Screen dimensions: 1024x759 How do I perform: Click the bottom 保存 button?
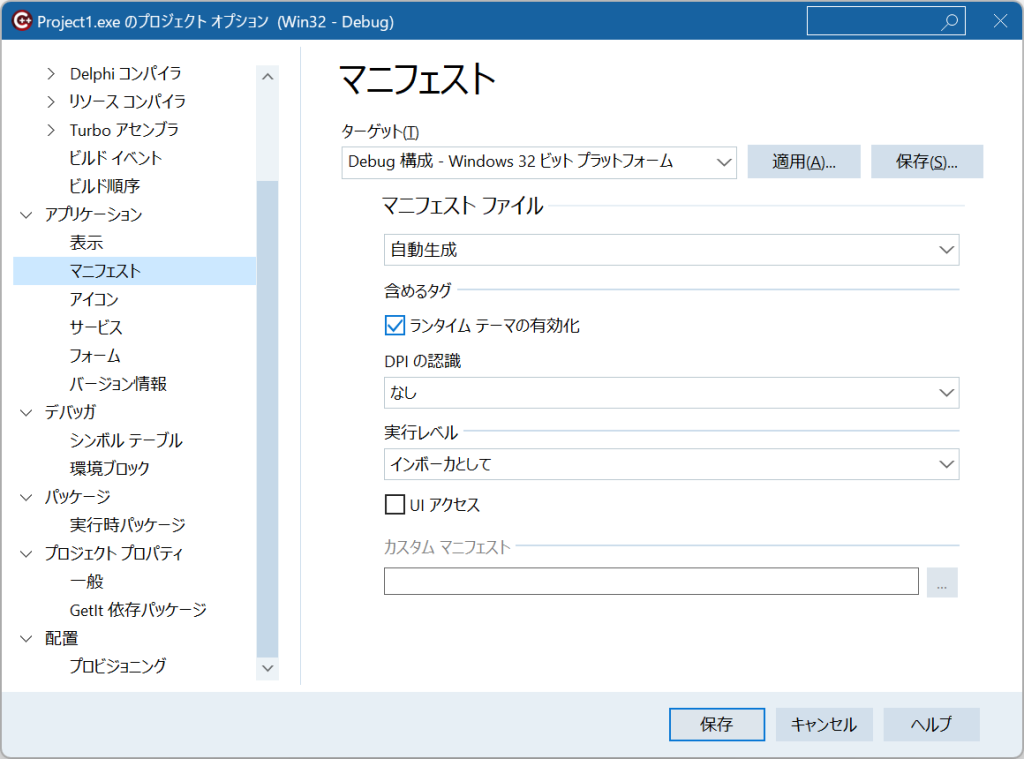coord(717,724)
